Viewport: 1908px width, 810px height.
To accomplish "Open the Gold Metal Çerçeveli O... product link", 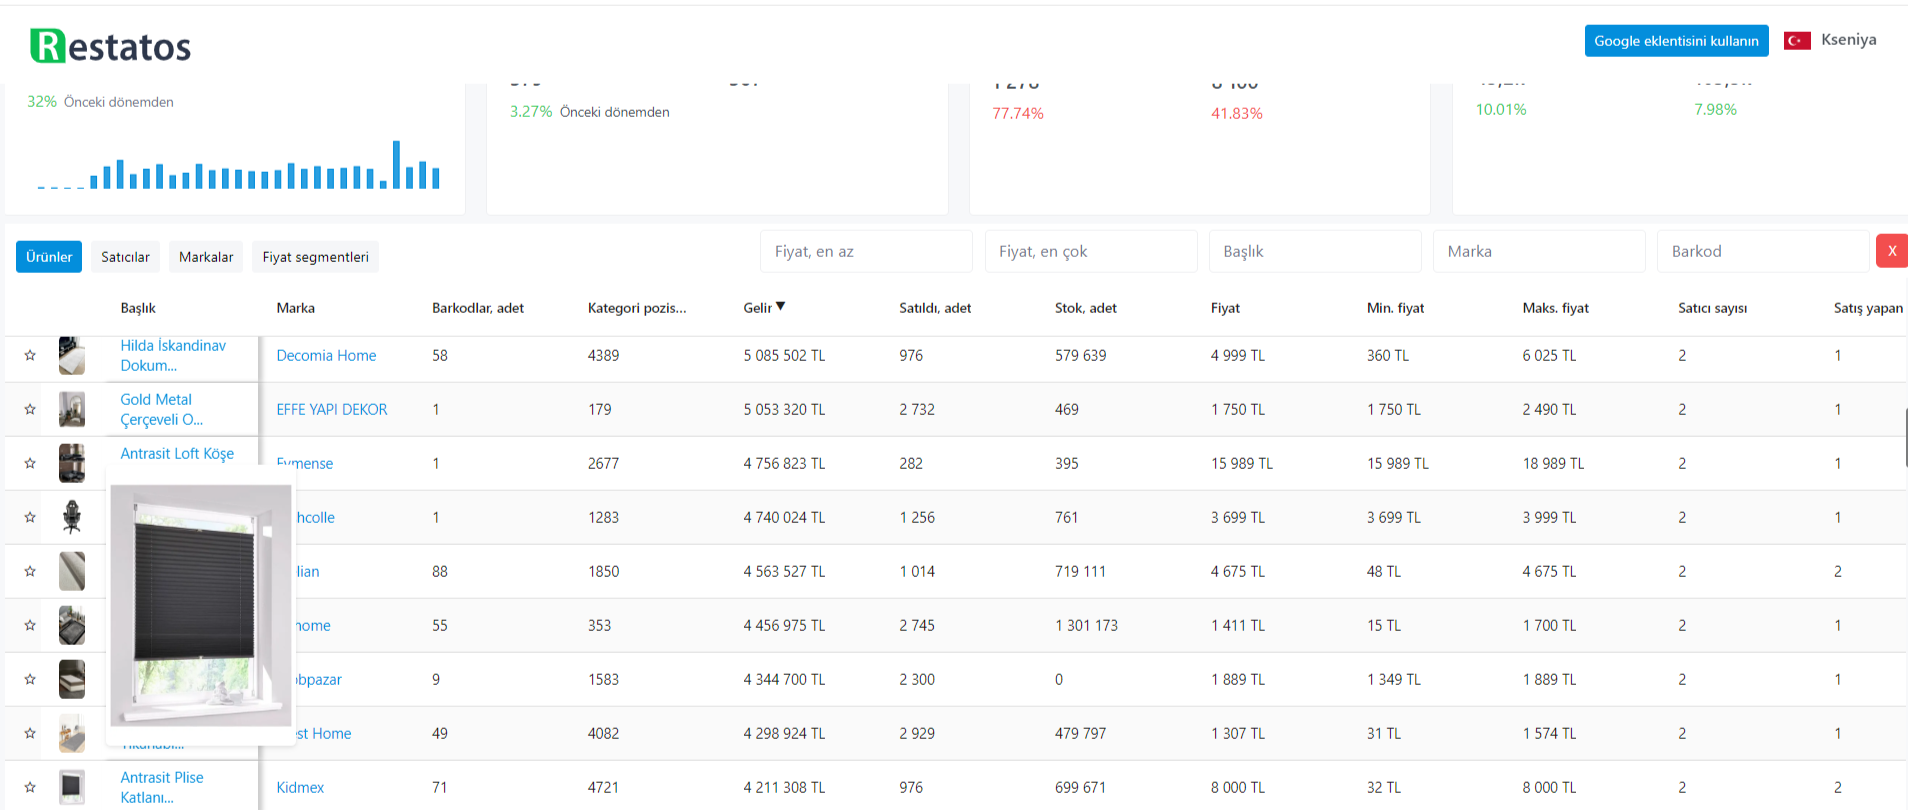I will pos(161,409).
